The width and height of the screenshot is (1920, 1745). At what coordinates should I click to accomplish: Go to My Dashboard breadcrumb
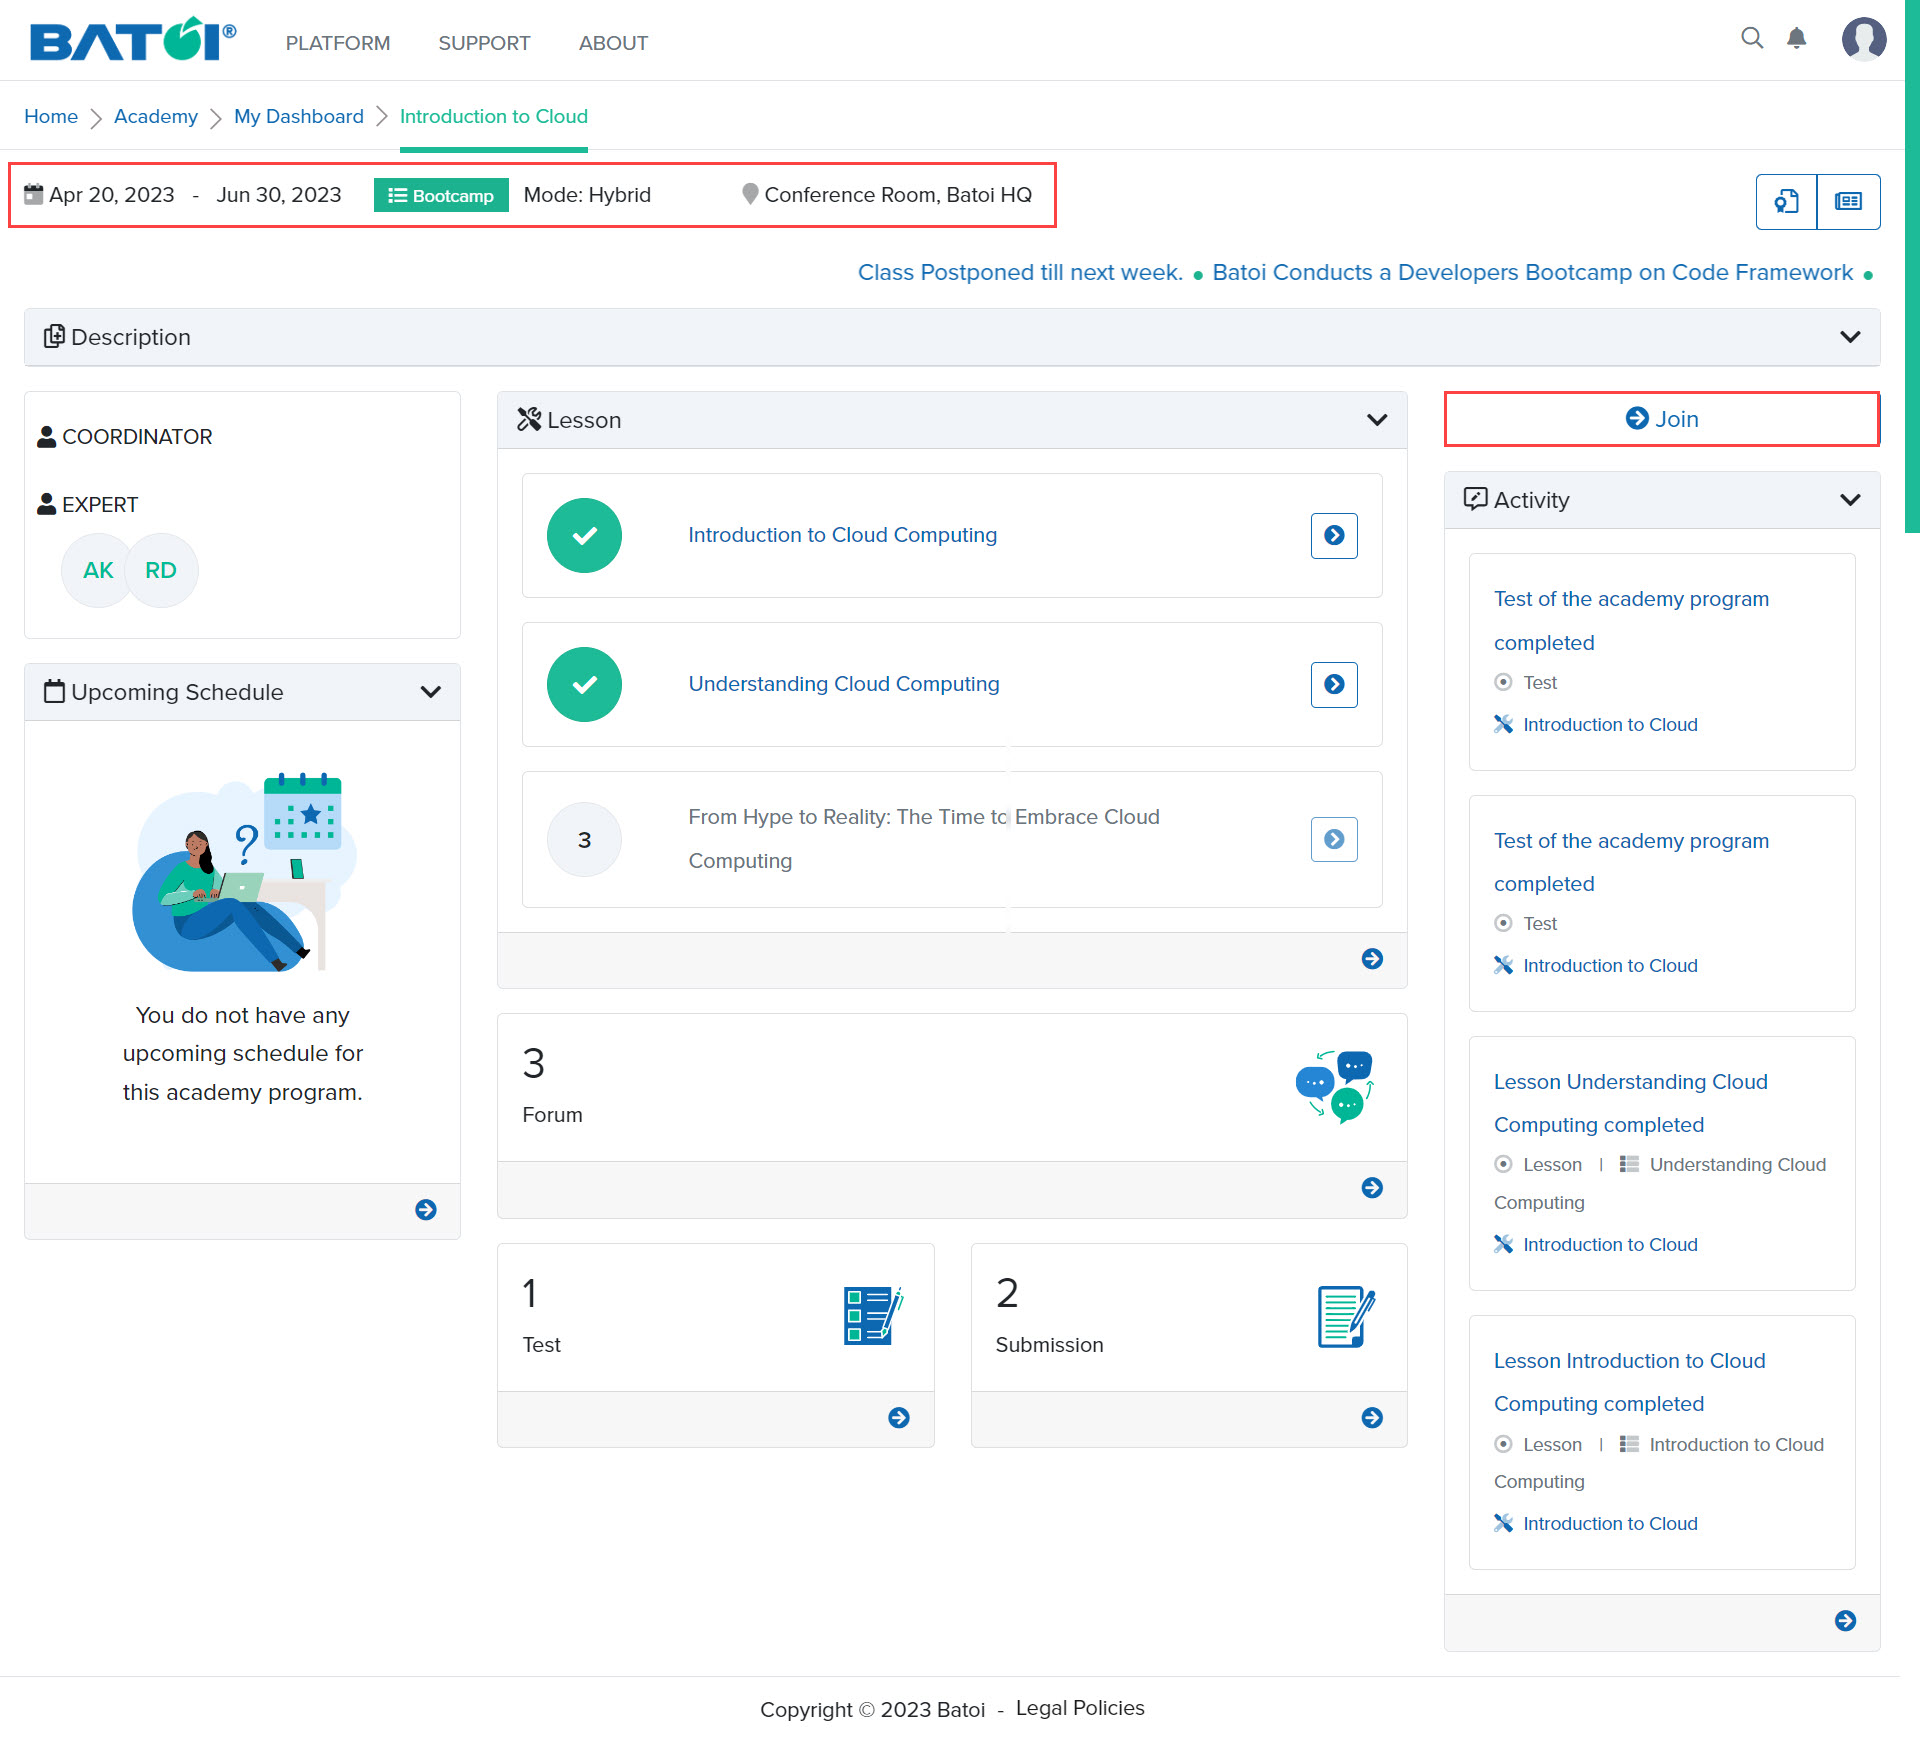click(x=299, y=116)
